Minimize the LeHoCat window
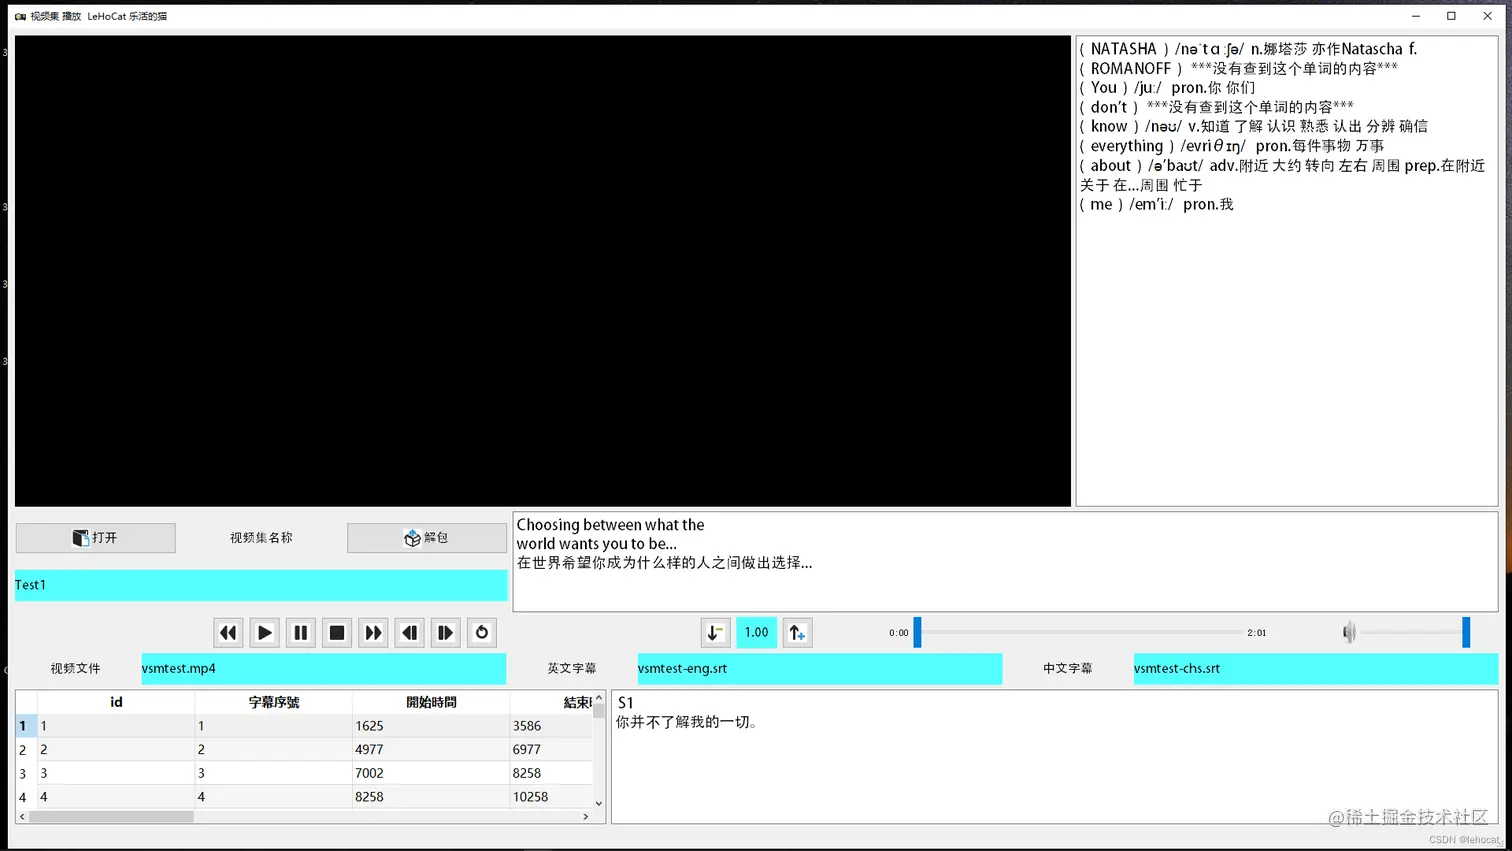This screenshot has width=1512, height=851. click(x=1416, y=16)
